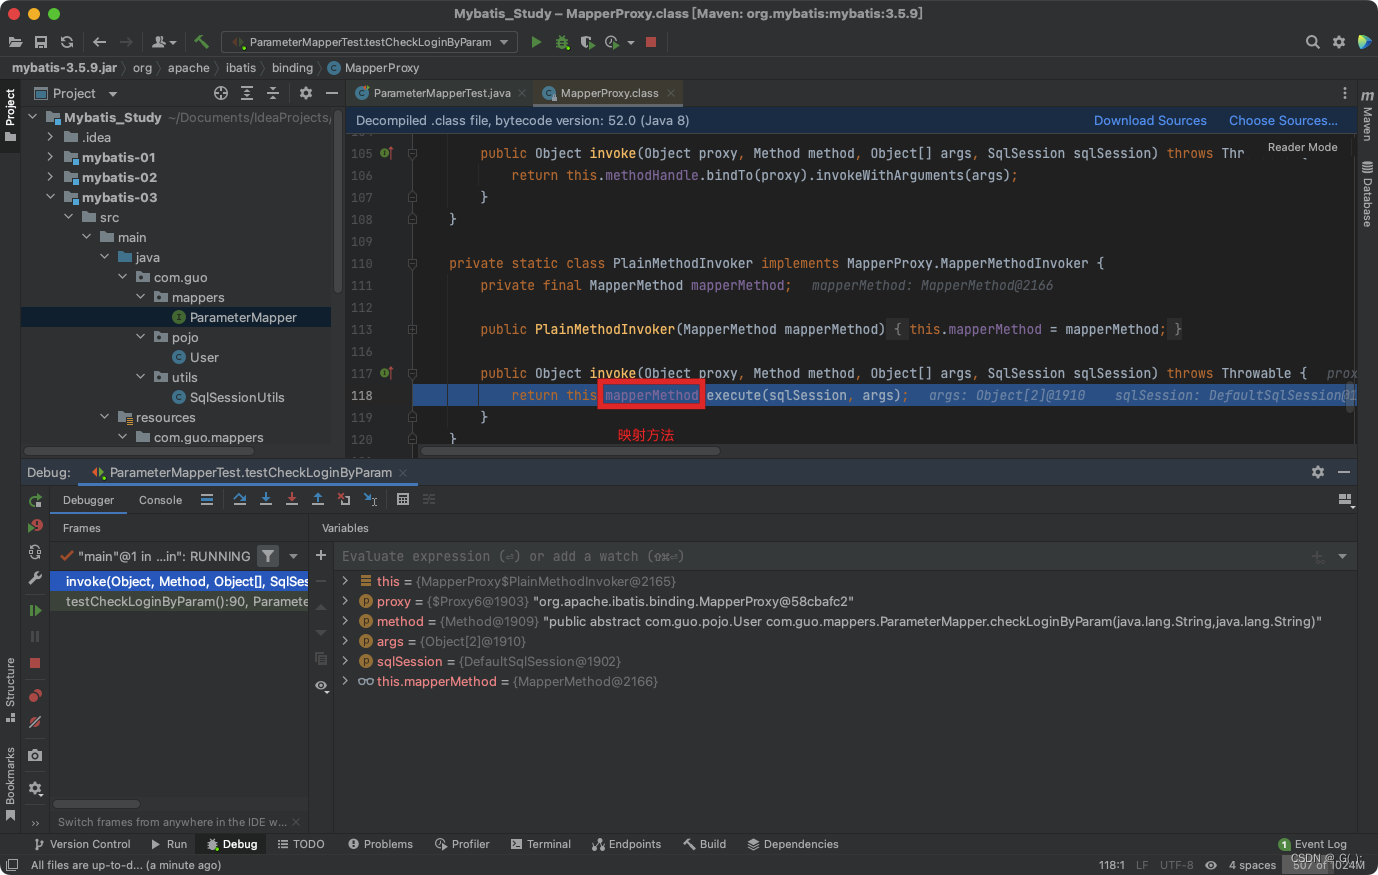Toggle the Bookmarks tool window stripe button

[x=10, y=784]
